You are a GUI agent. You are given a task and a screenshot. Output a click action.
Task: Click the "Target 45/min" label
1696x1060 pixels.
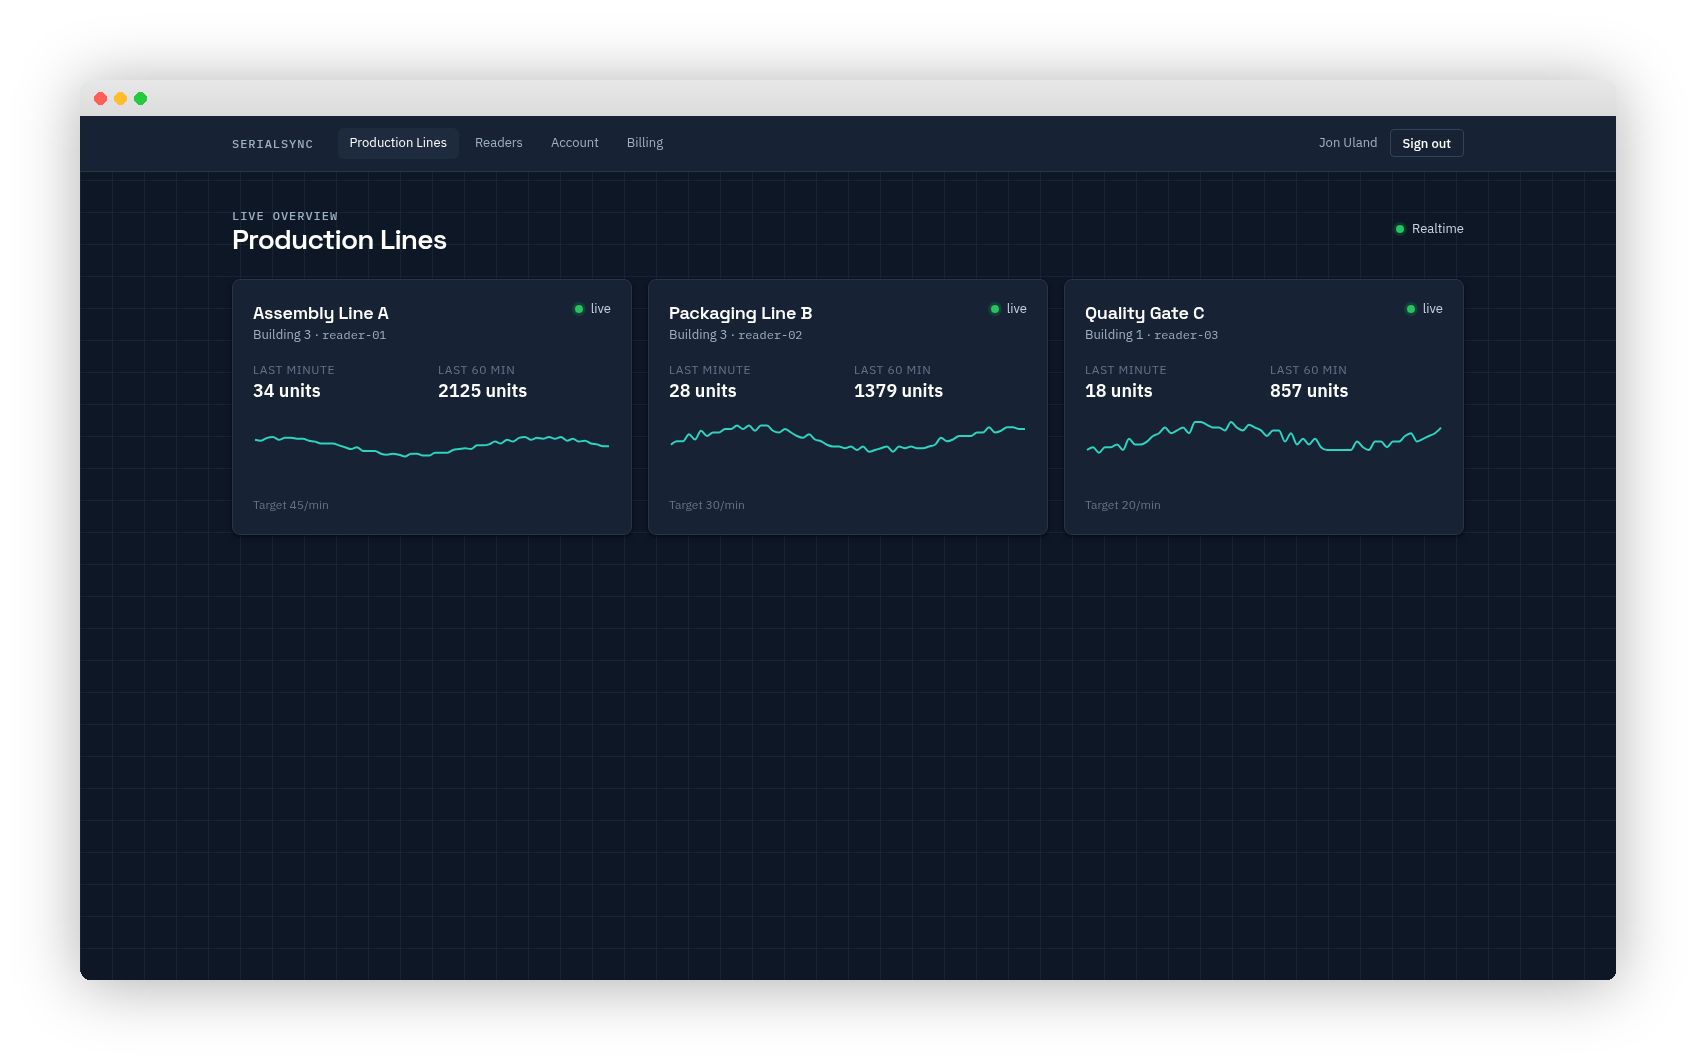coord(291,505)
